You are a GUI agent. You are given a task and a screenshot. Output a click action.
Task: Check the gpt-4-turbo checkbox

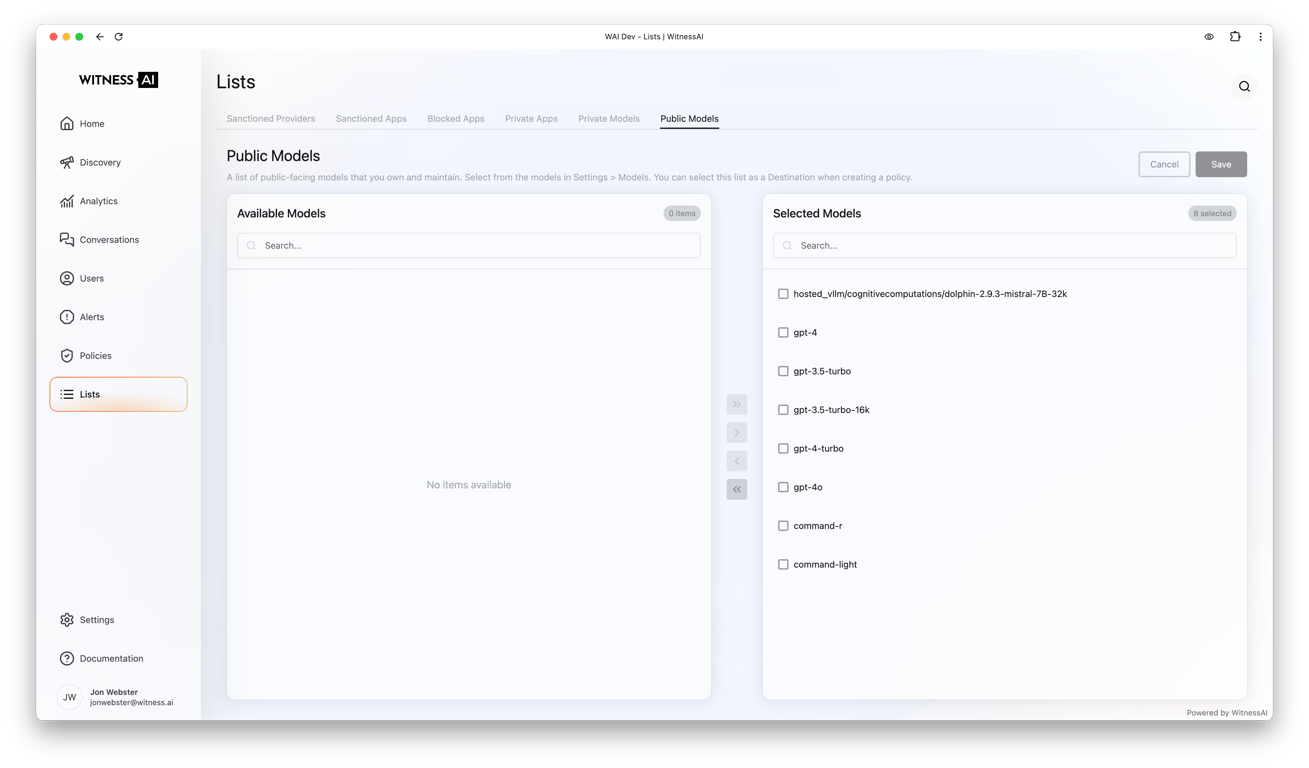coord(783,449)
